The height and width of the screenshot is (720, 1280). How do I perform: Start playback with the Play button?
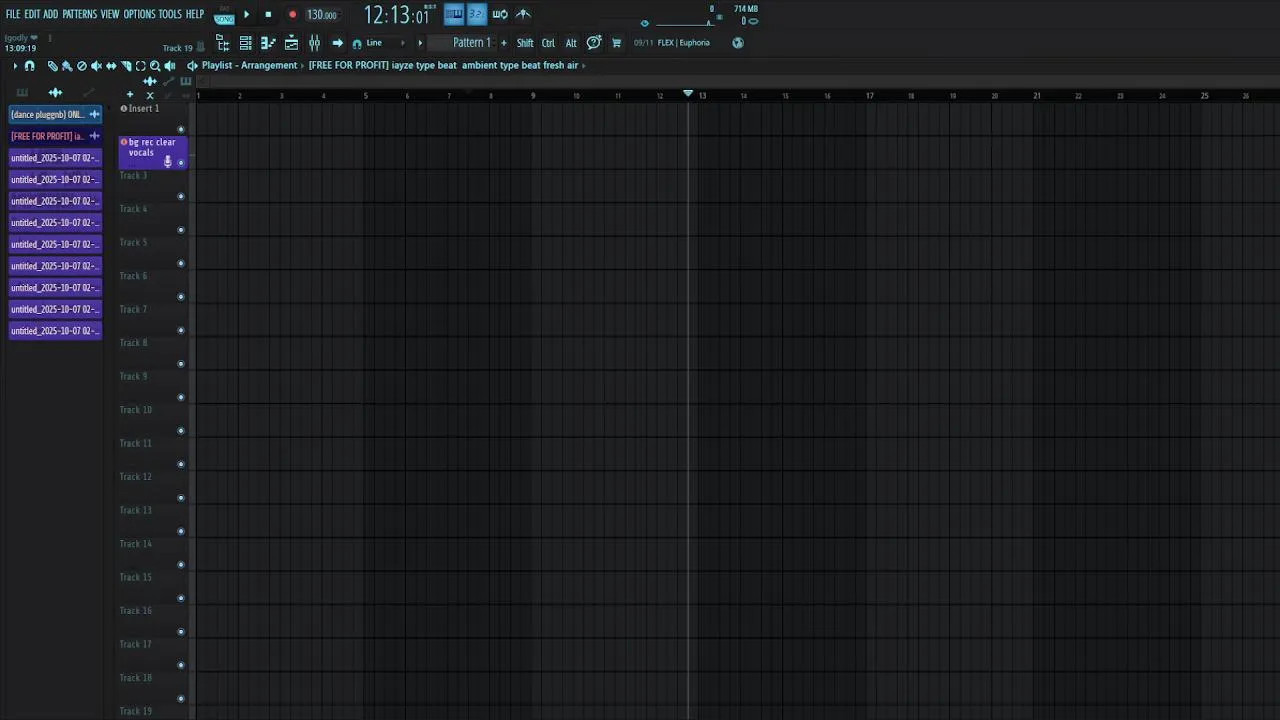pos(246,14)
